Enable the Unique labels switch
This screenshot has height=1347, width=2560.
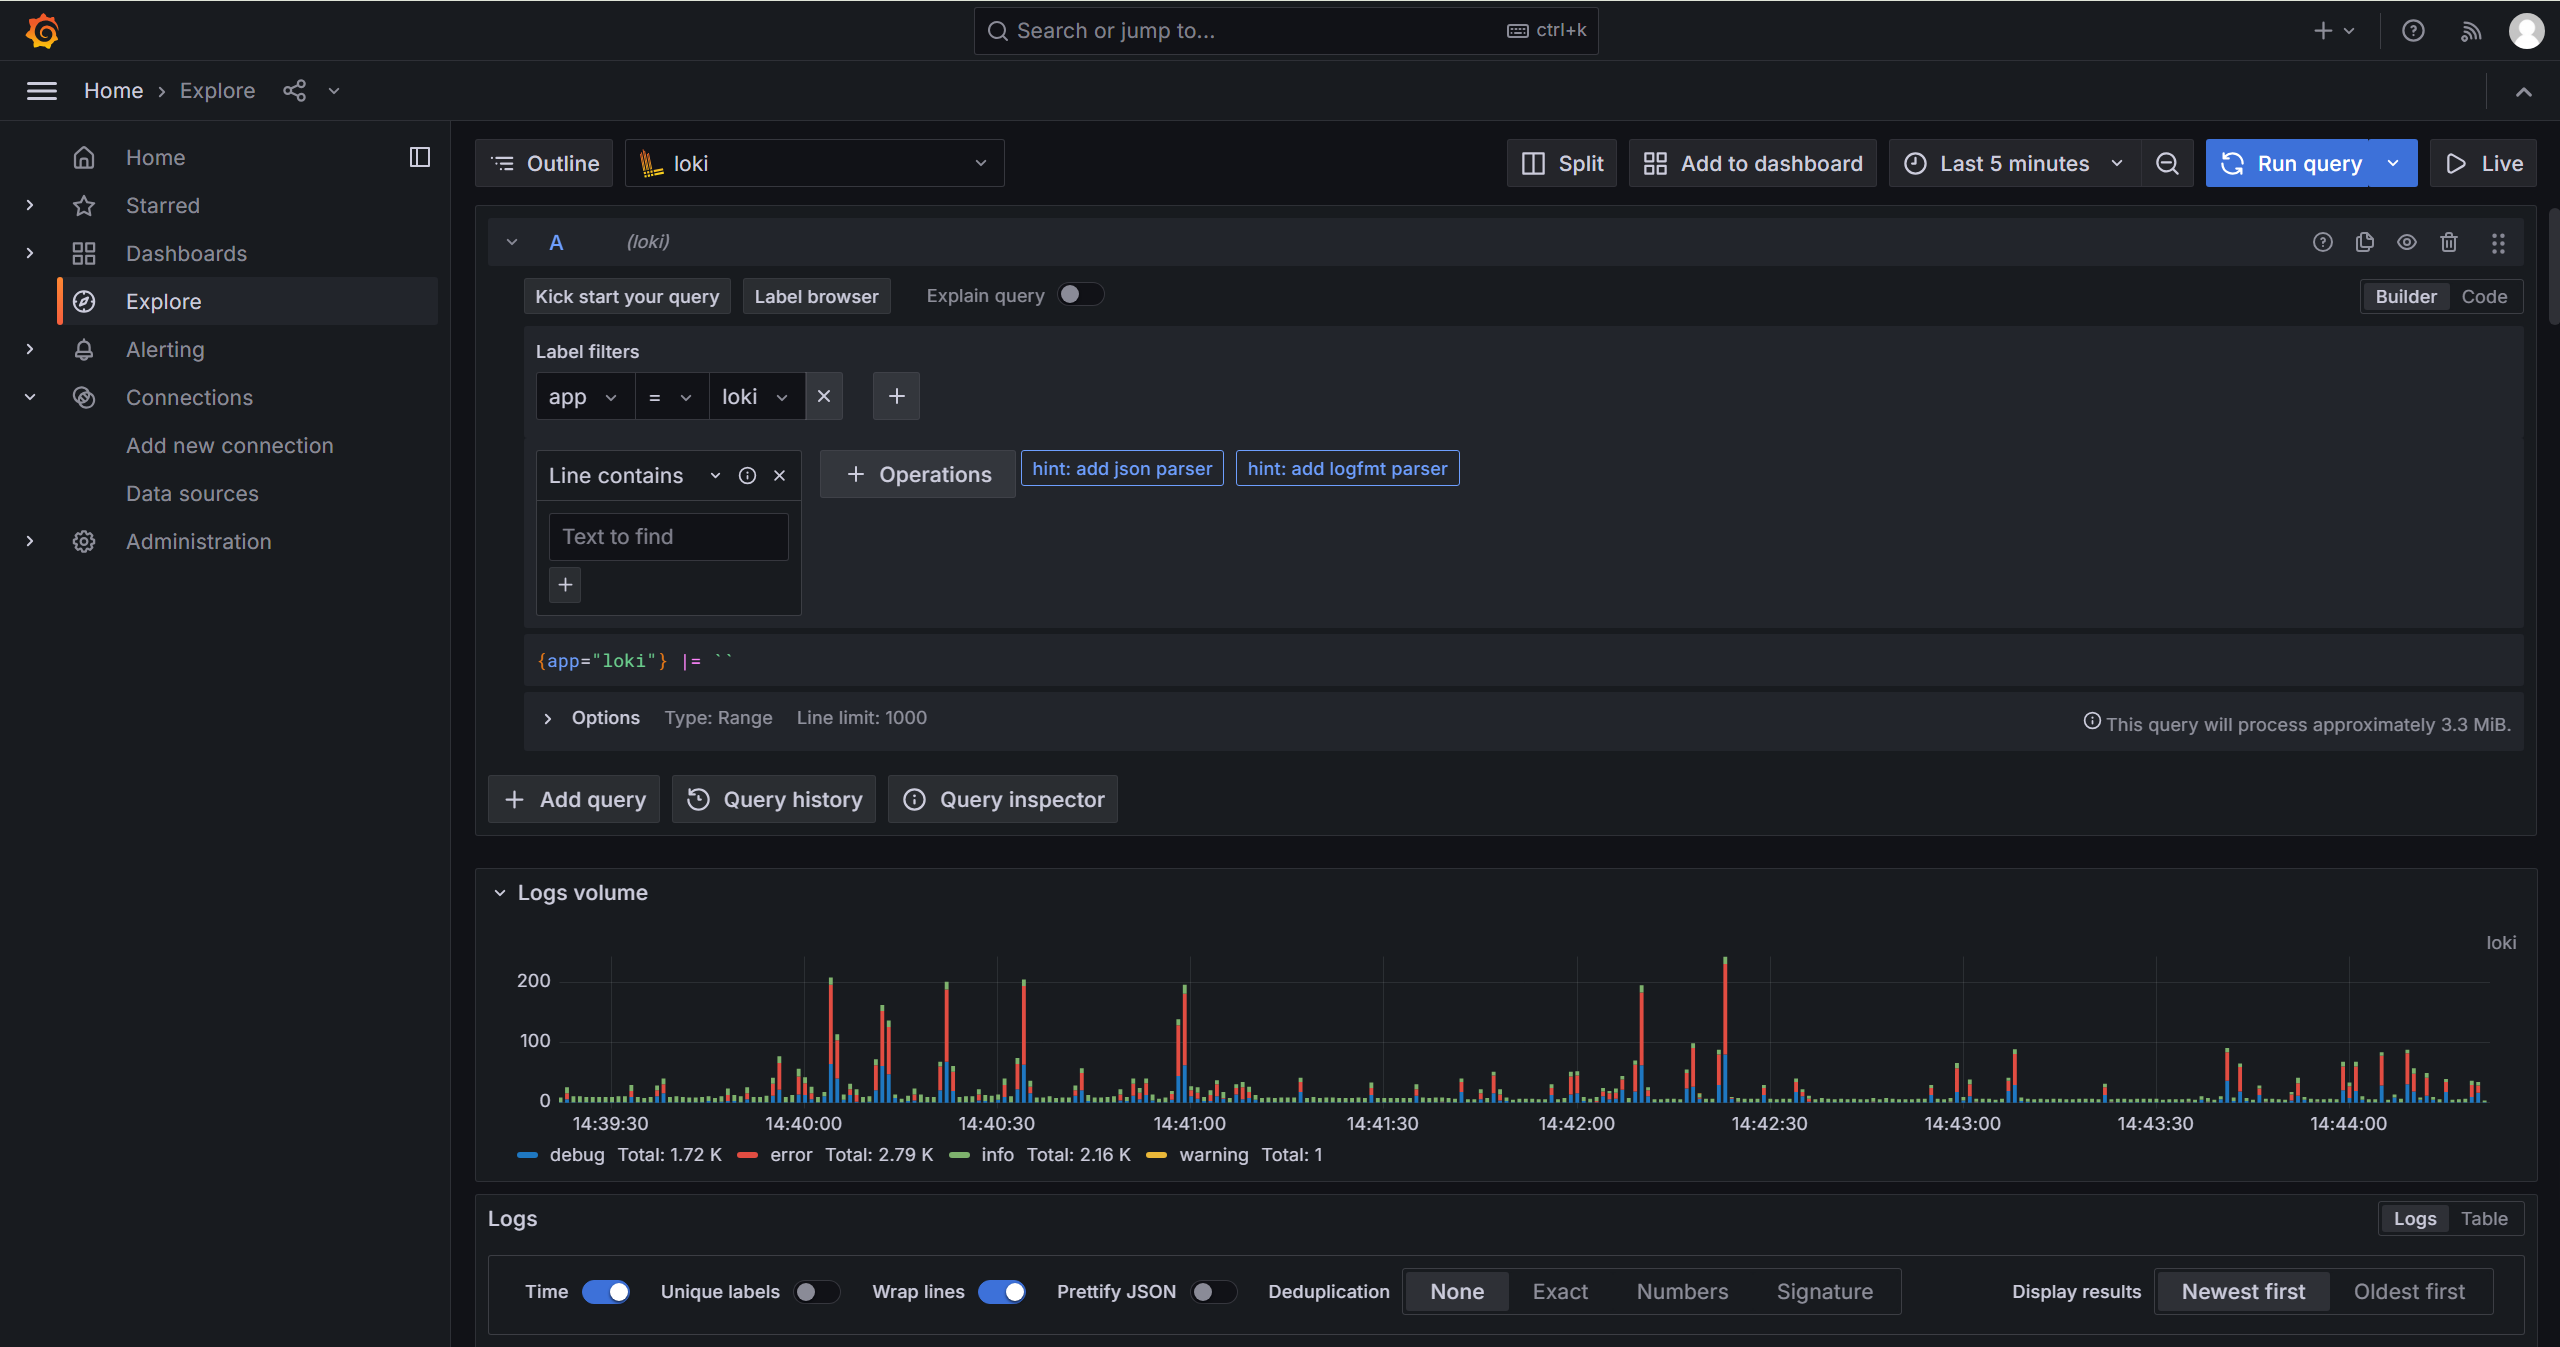pyautogui.click(x=816, y=1292)
